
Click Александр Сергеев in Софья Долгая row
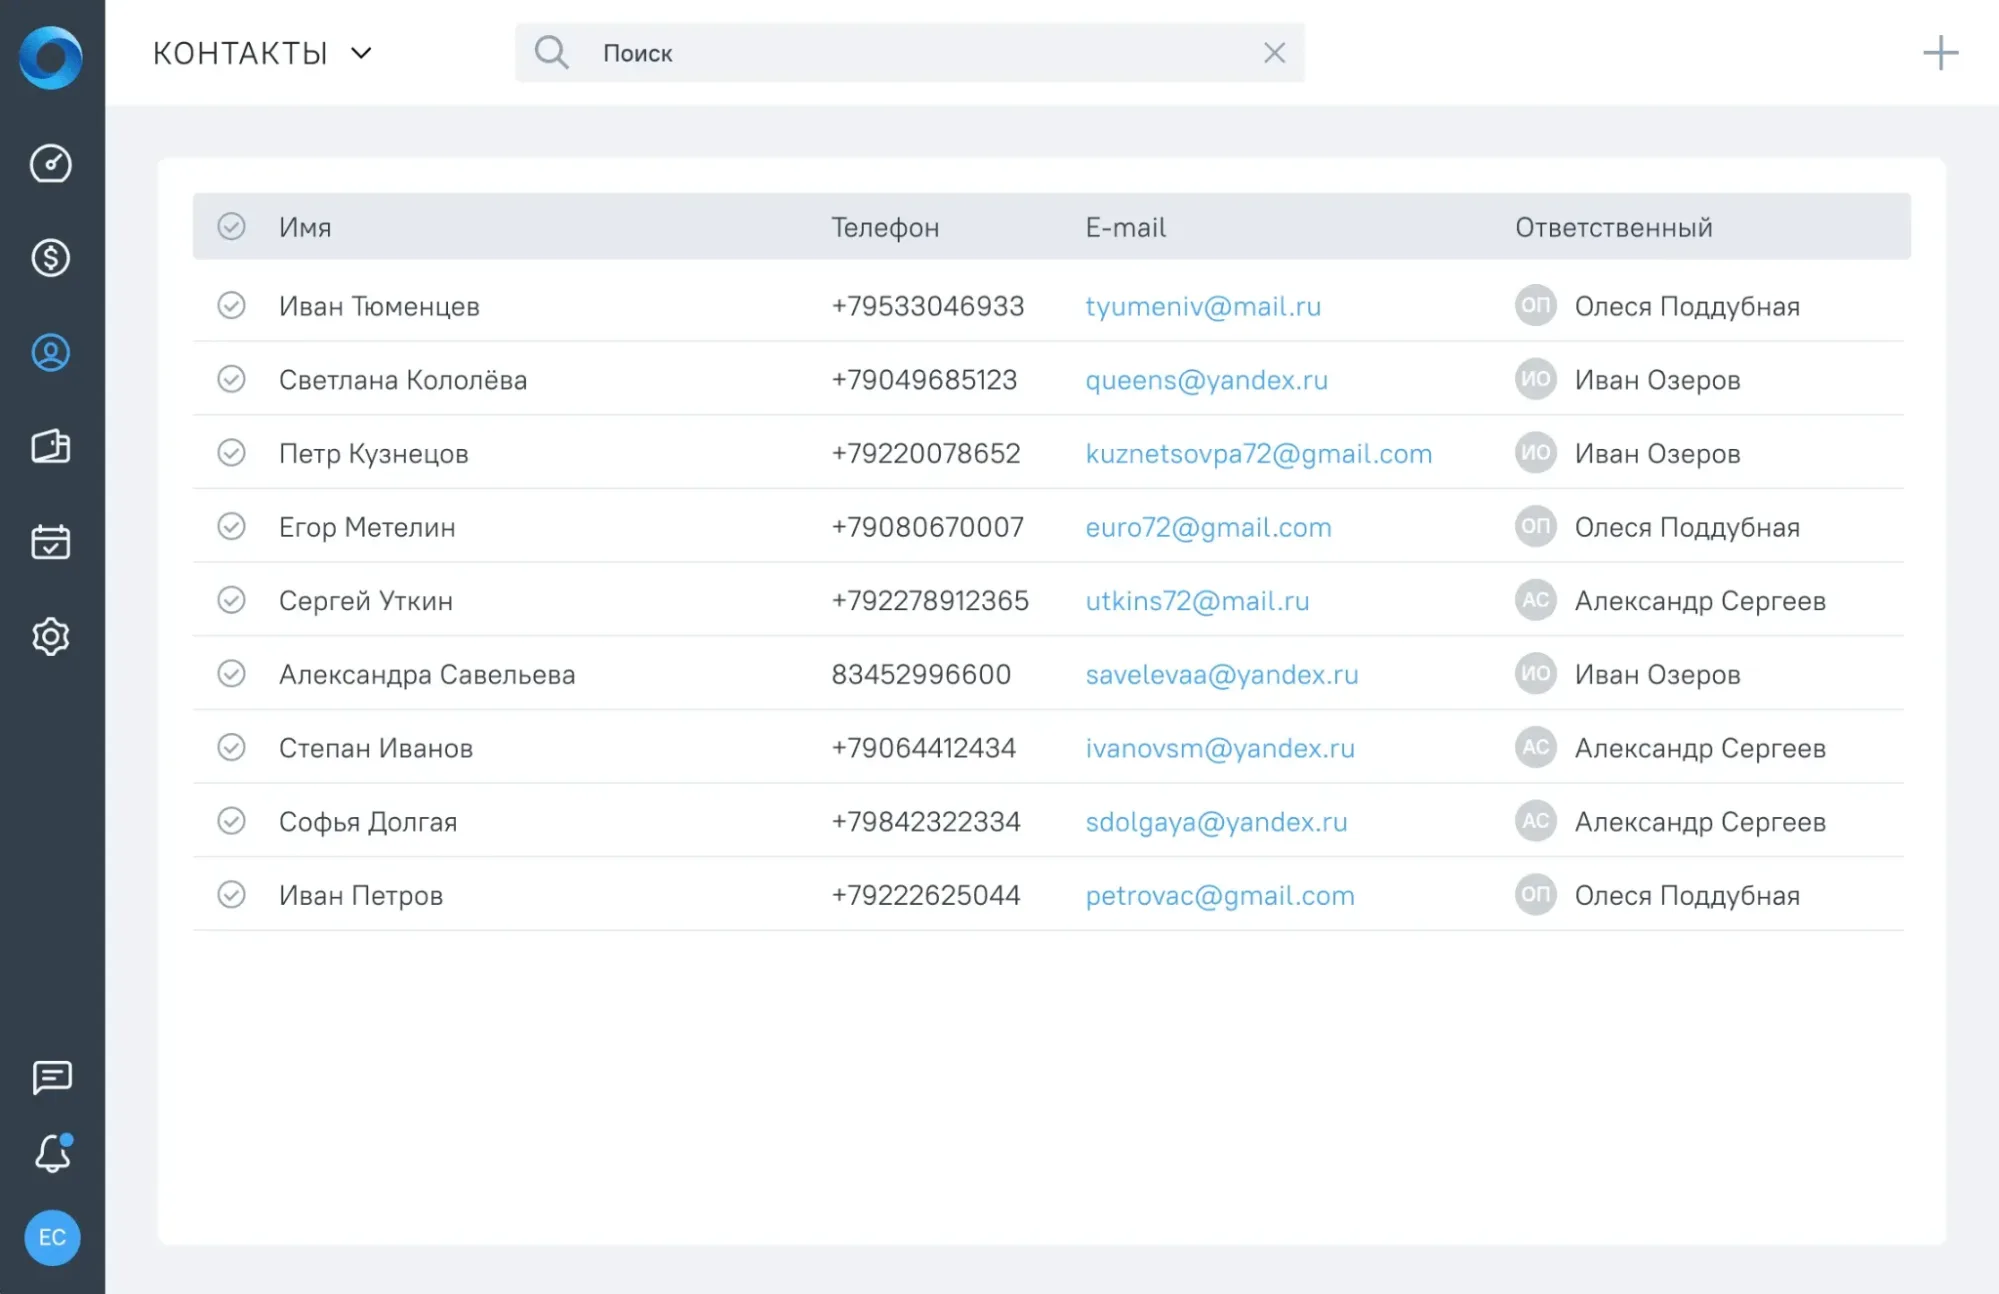click(1700, 822)
